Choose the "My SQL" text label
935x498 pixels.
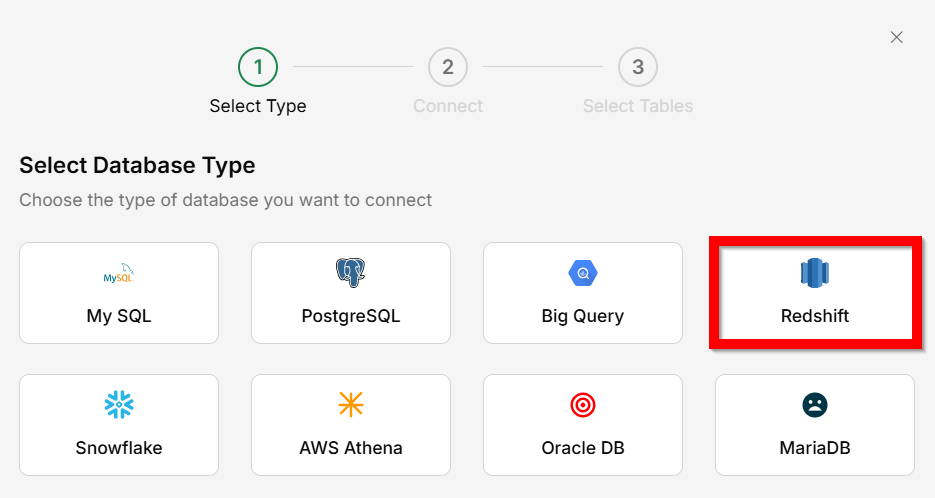[119, 316]
